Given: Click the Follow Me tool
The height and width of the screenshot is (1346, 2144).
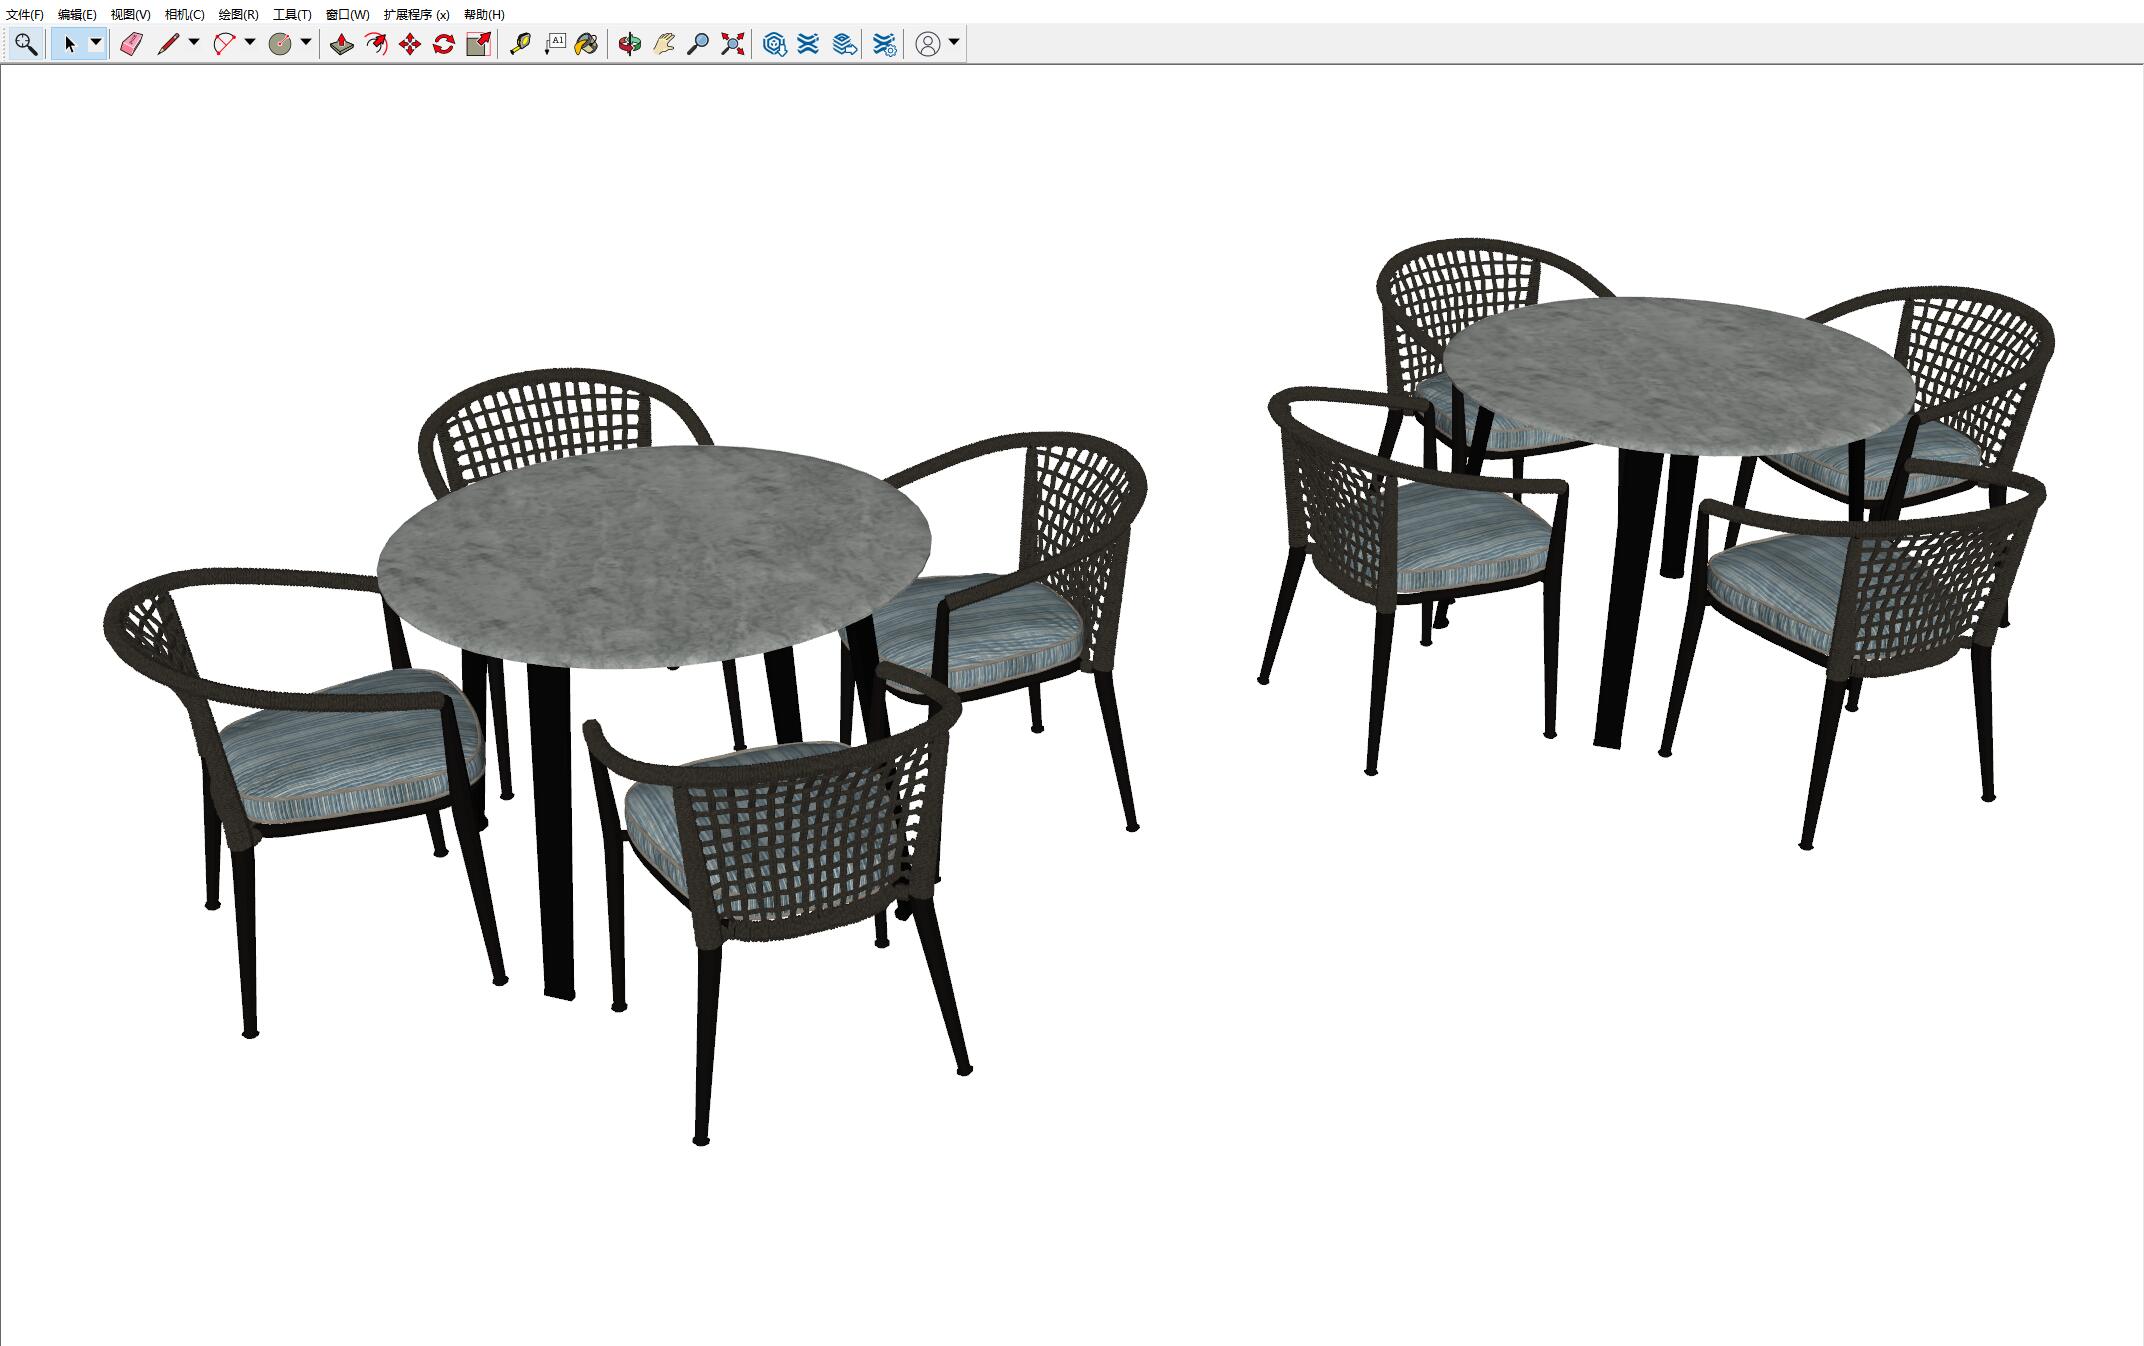Looking at the screenshot, I should point(376,44).
